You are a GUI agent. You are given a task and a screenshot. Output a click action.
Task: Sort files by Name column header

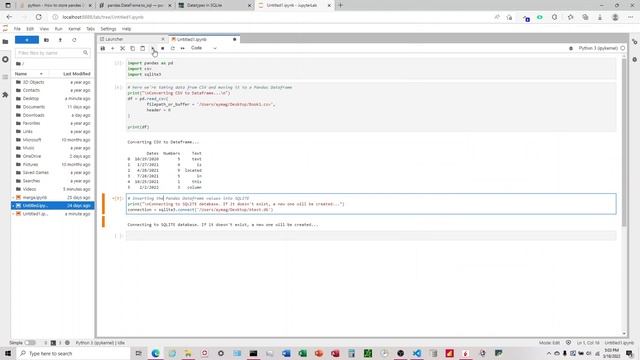click(x=29, y=74)
